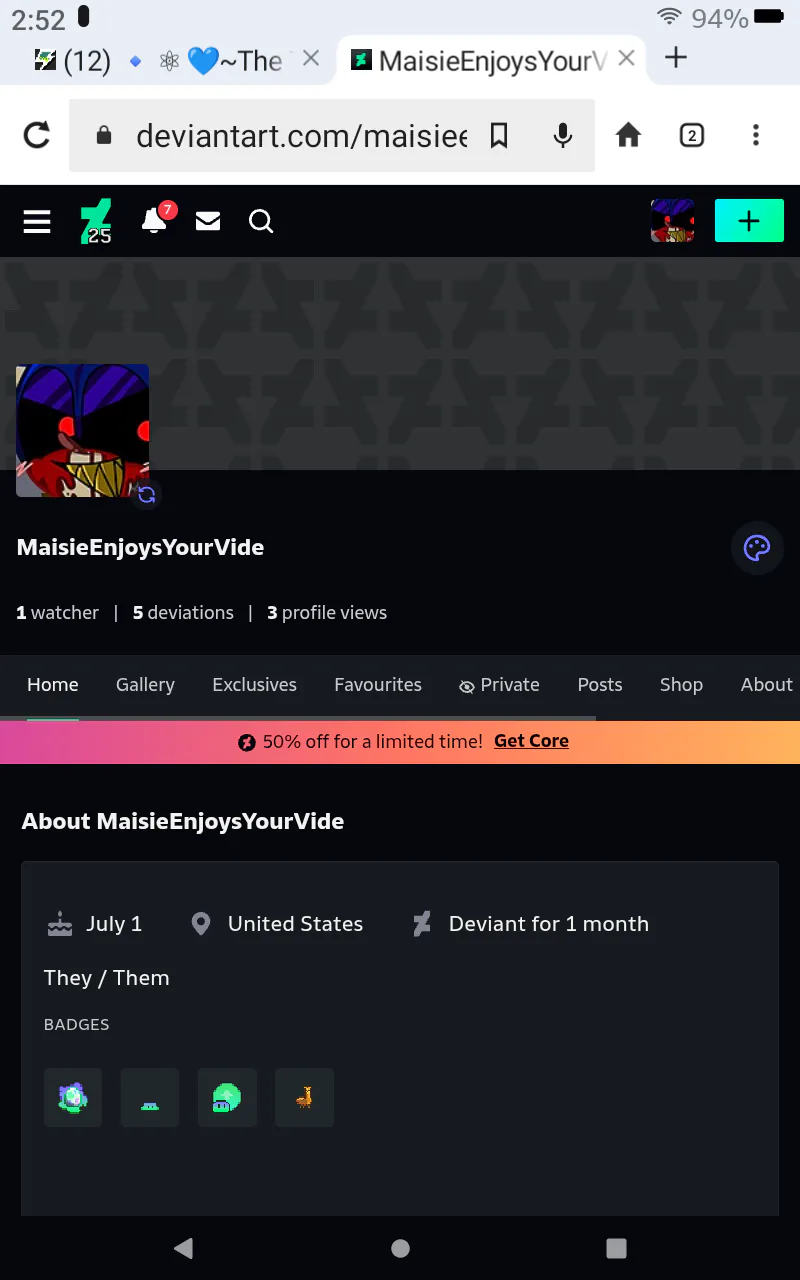
Task: Open the messages envelope icon
Action: click(208, 221)
